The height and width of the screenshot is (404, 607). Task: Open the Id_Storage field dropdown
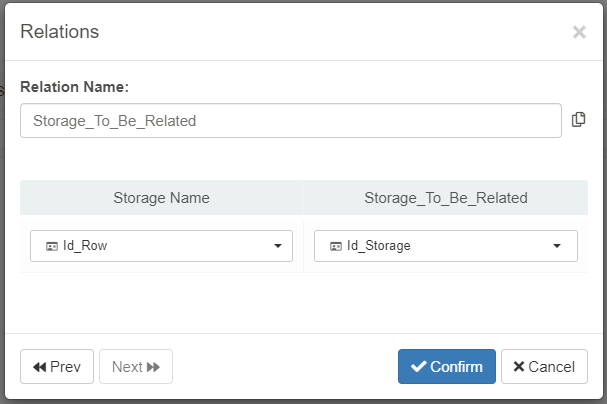click(445, 246)
